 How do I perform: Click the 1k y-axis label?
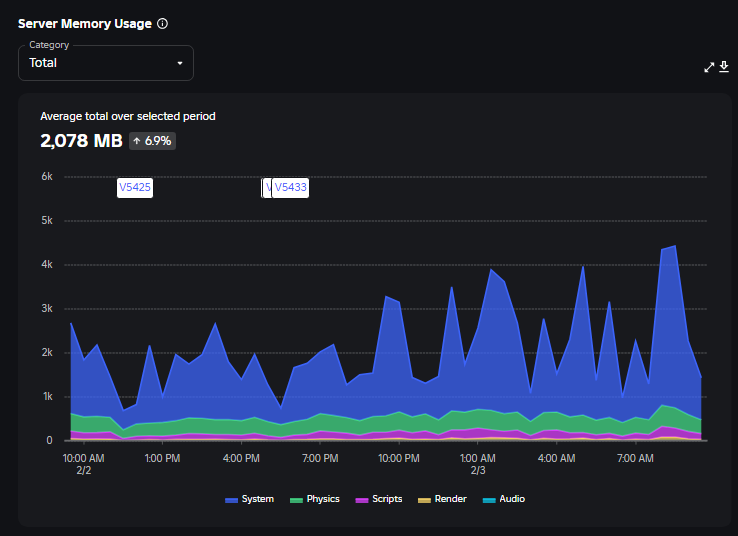48,397
